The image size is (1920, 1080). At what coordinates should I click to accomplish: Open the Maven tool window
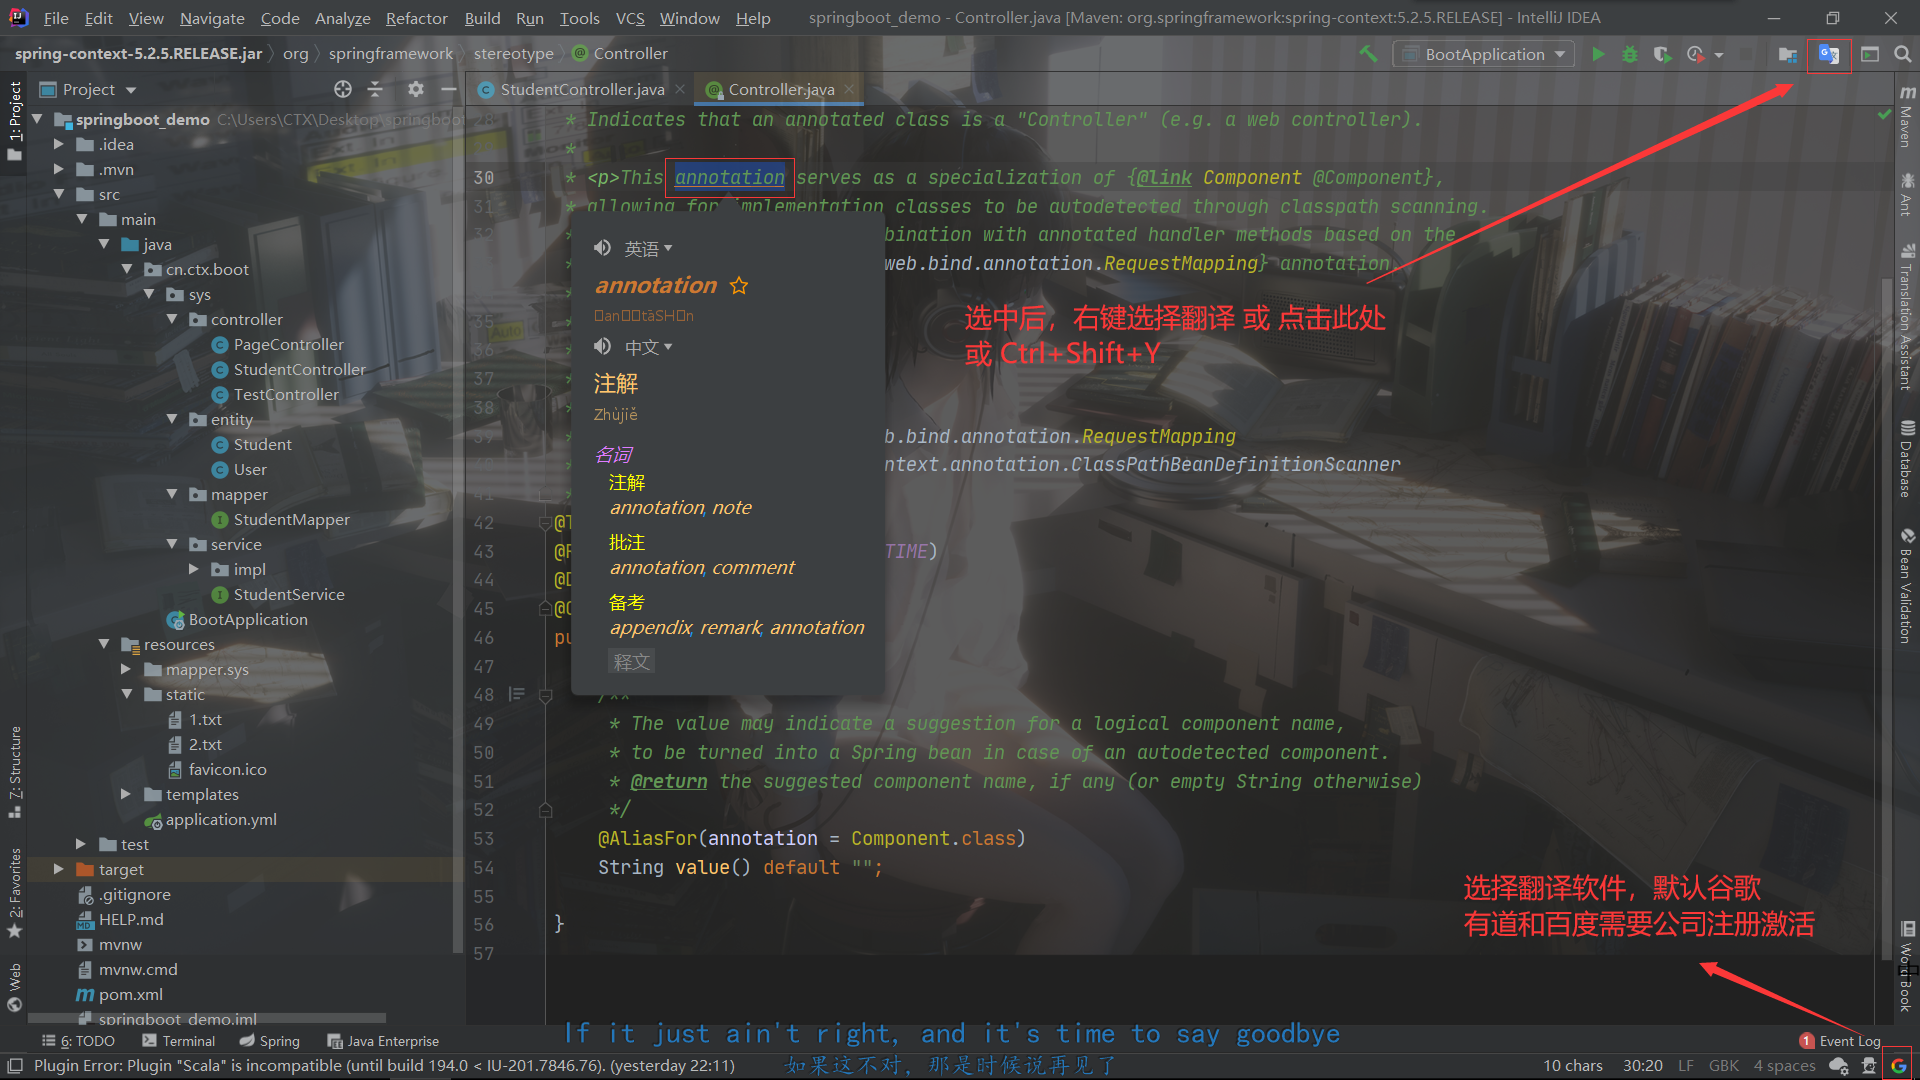click(1907, 118)
